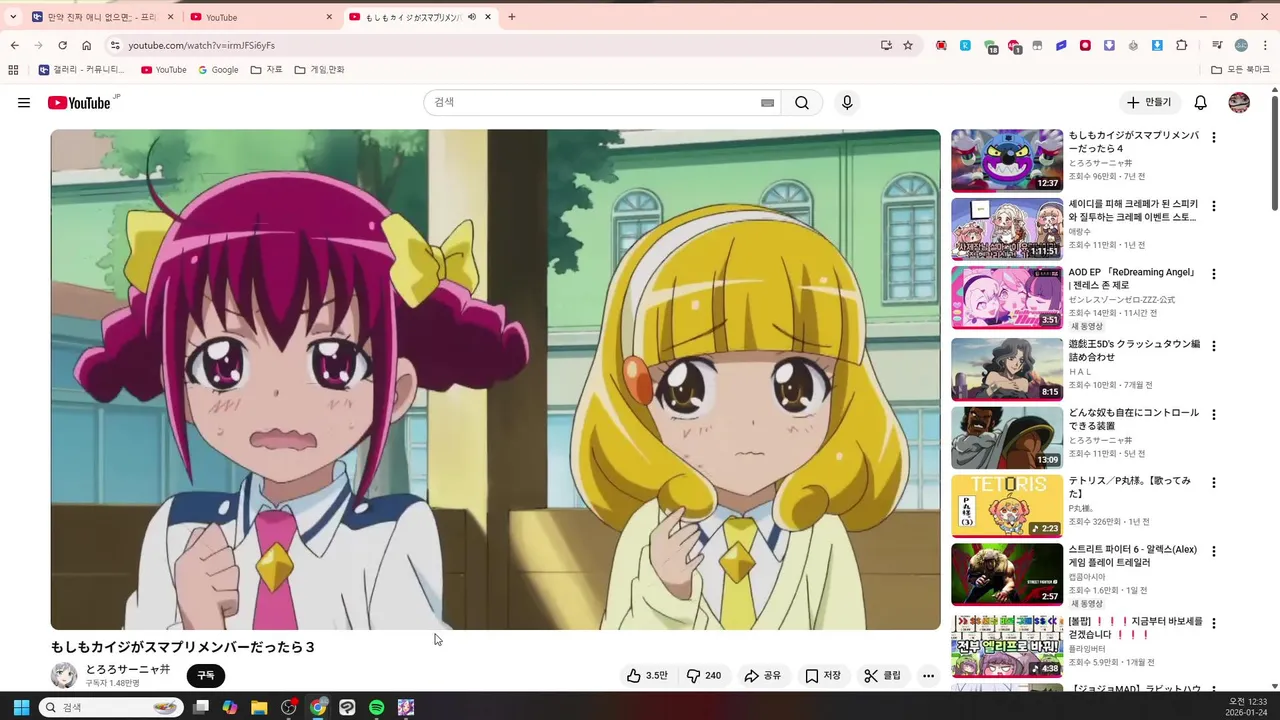Open とろろサーニャ丼 channel name below video
The image size is (1280, 720).
point(128,669)
